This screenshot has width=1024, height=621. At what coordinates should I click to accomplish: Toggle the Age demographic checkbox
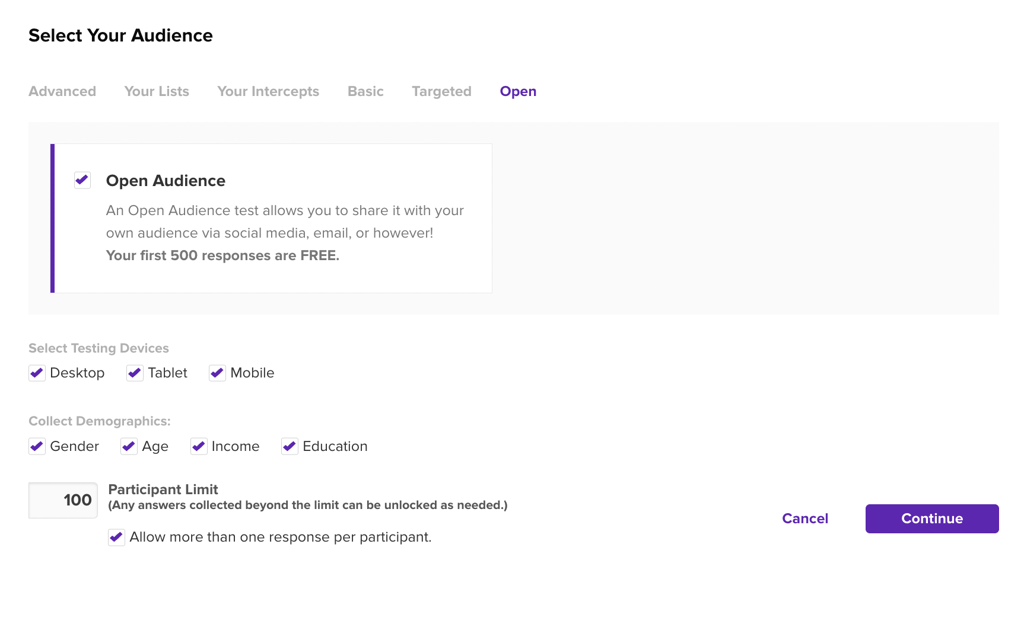point(129,446)
